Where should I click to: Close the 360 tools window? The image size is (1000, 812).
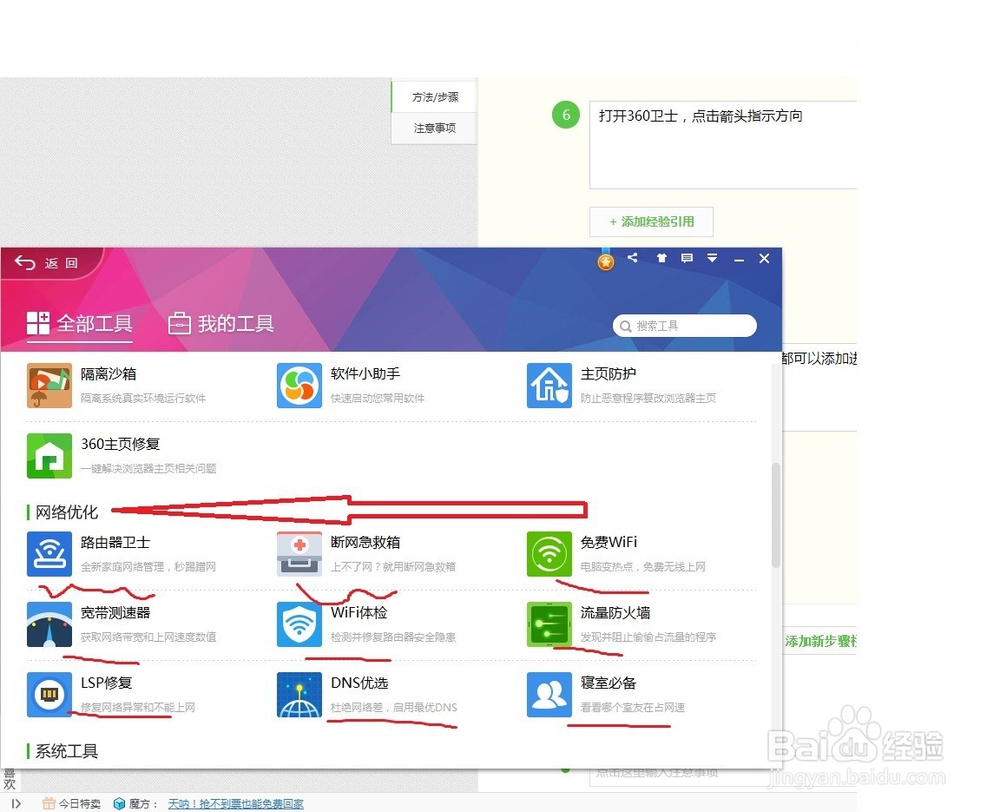click(x=764, y=258)
